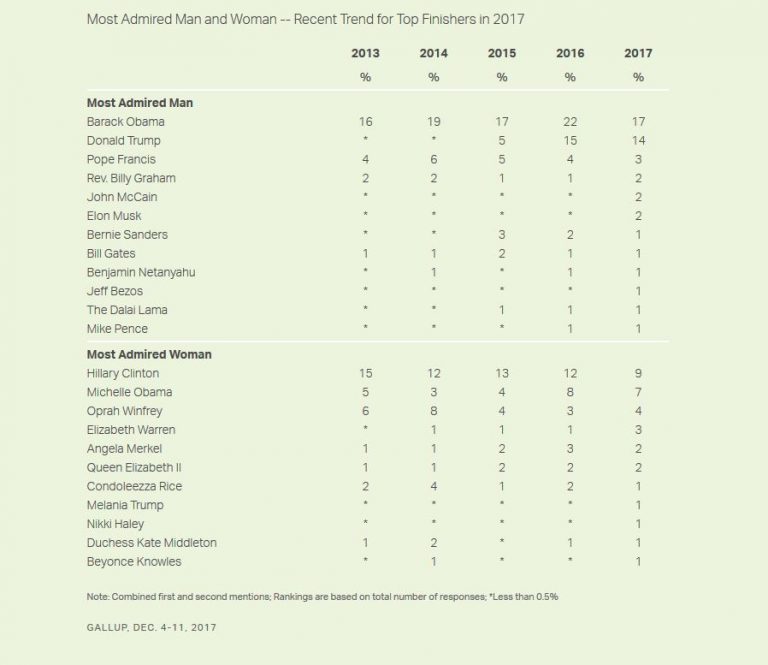Click the Elon Musk row label
The image size is (768, 665).
pyautogui.click(x=114, y=215)
